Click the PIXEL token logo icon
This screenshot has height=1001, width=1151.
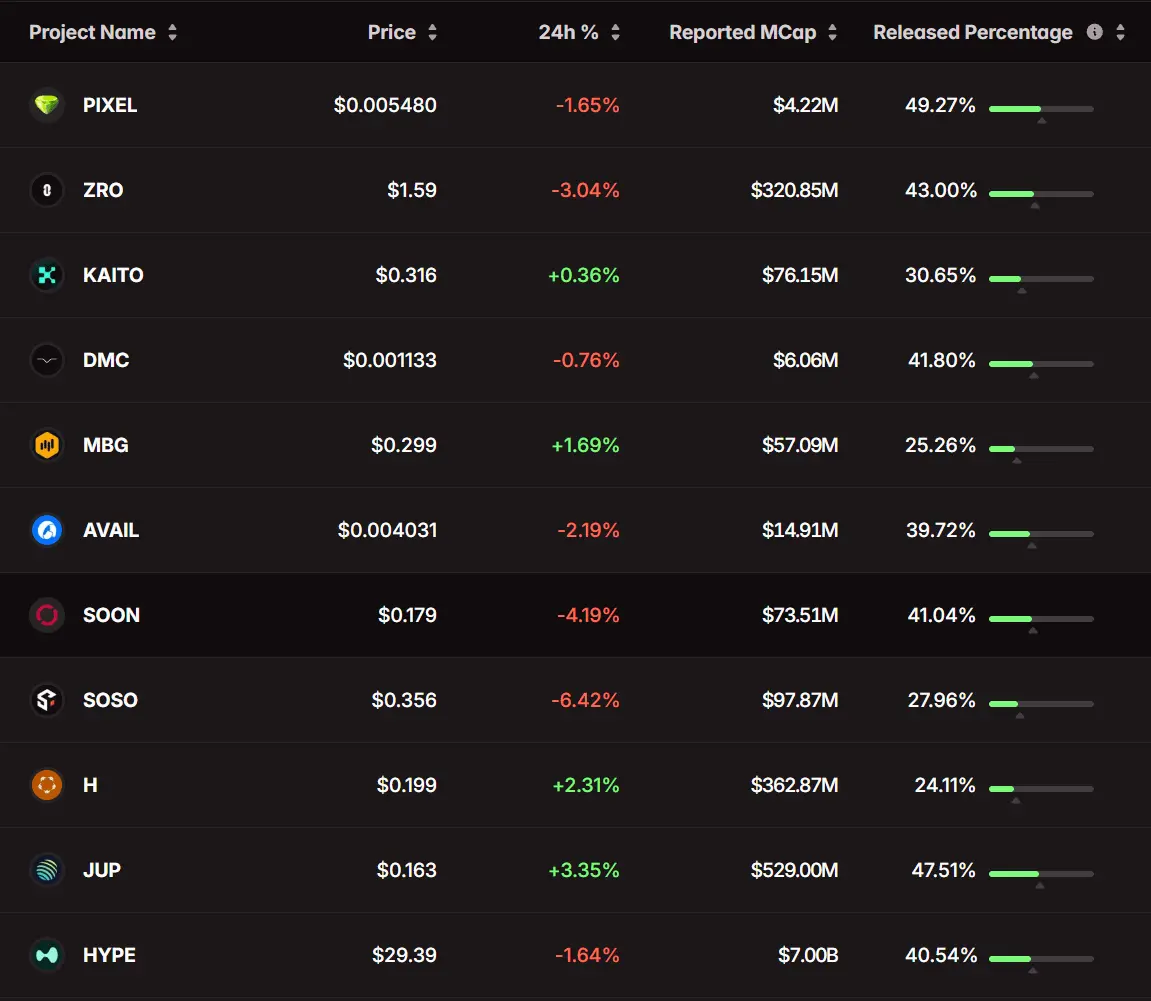coord(47,105)
